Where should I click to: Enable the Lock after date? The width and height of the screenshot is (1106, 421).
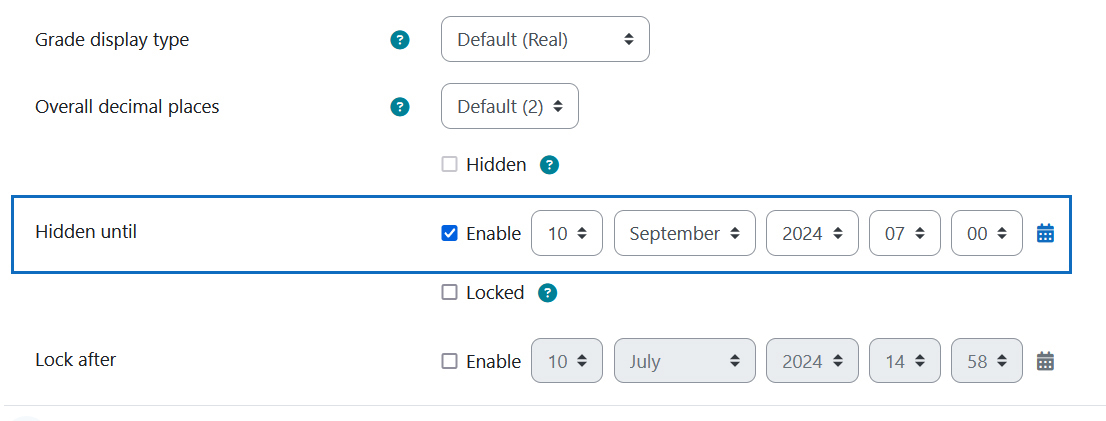(x=450, y=361)
